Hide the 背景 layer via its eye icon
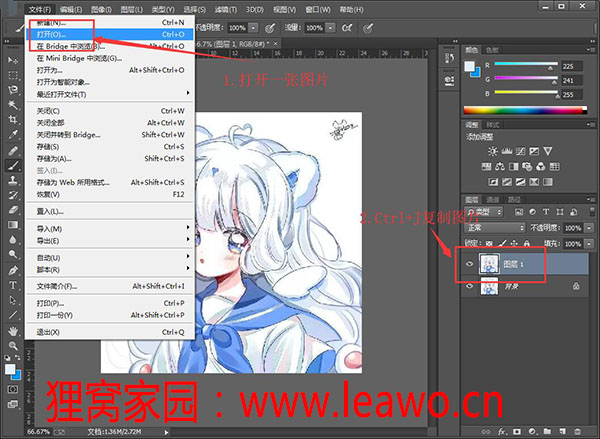This screenshot has height=439, width=600. pos(470,286)
